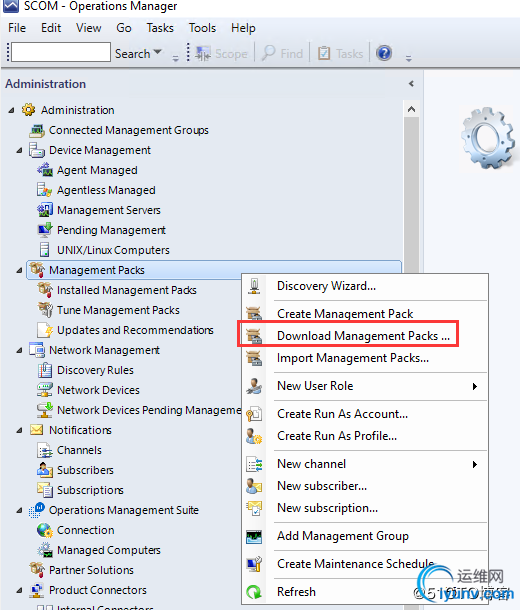Click the Network Devices icon
520x610 pixels.
point(45,390)
